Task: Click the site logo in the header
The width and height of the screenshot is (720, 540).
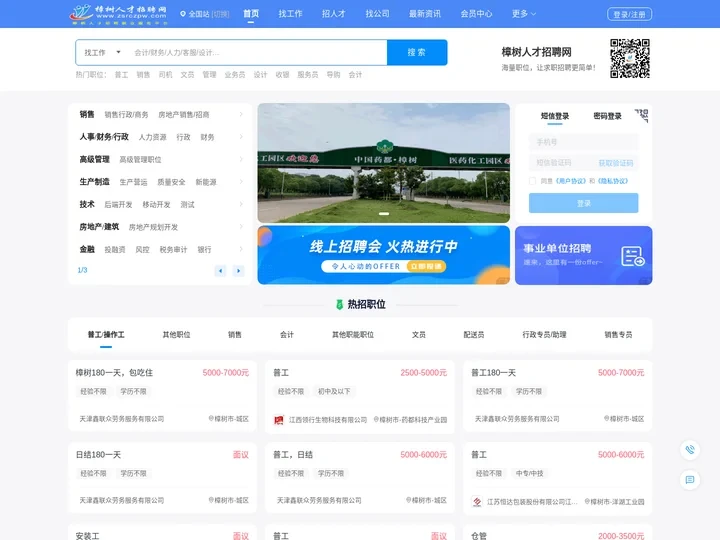Action: pos(118,14)
